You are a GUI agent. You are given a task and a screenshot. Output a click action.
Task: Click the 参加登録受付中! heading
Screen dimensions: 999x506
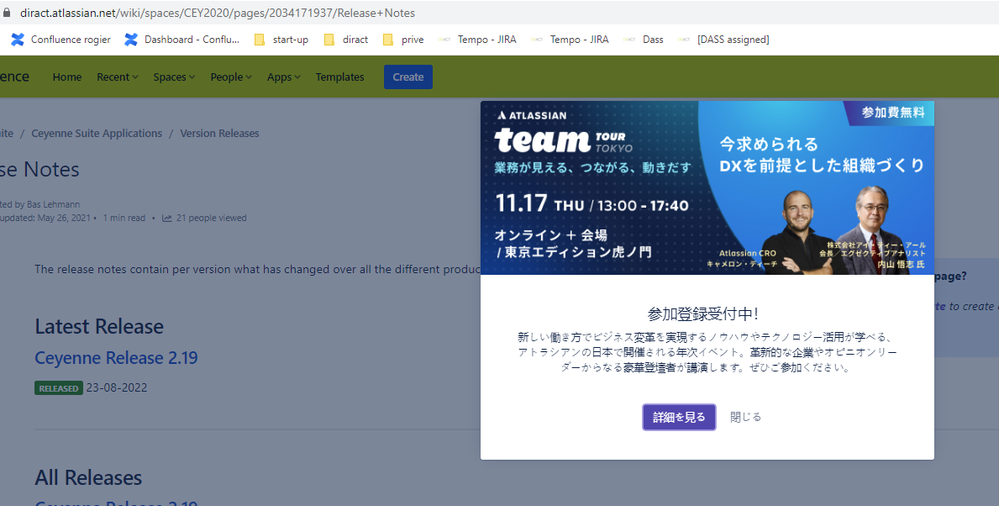(703, 314)
